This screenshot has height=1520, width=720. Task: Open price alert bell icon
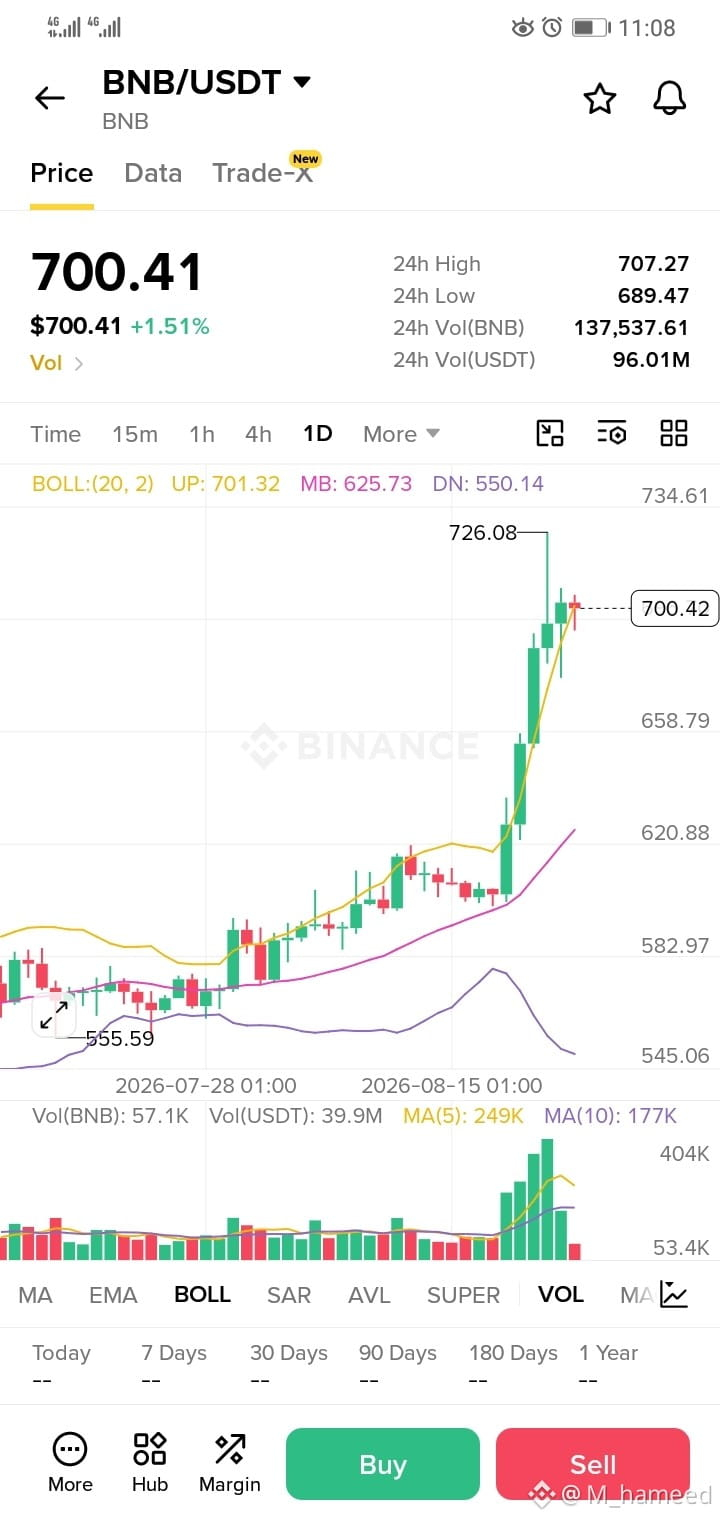(669, 98)
